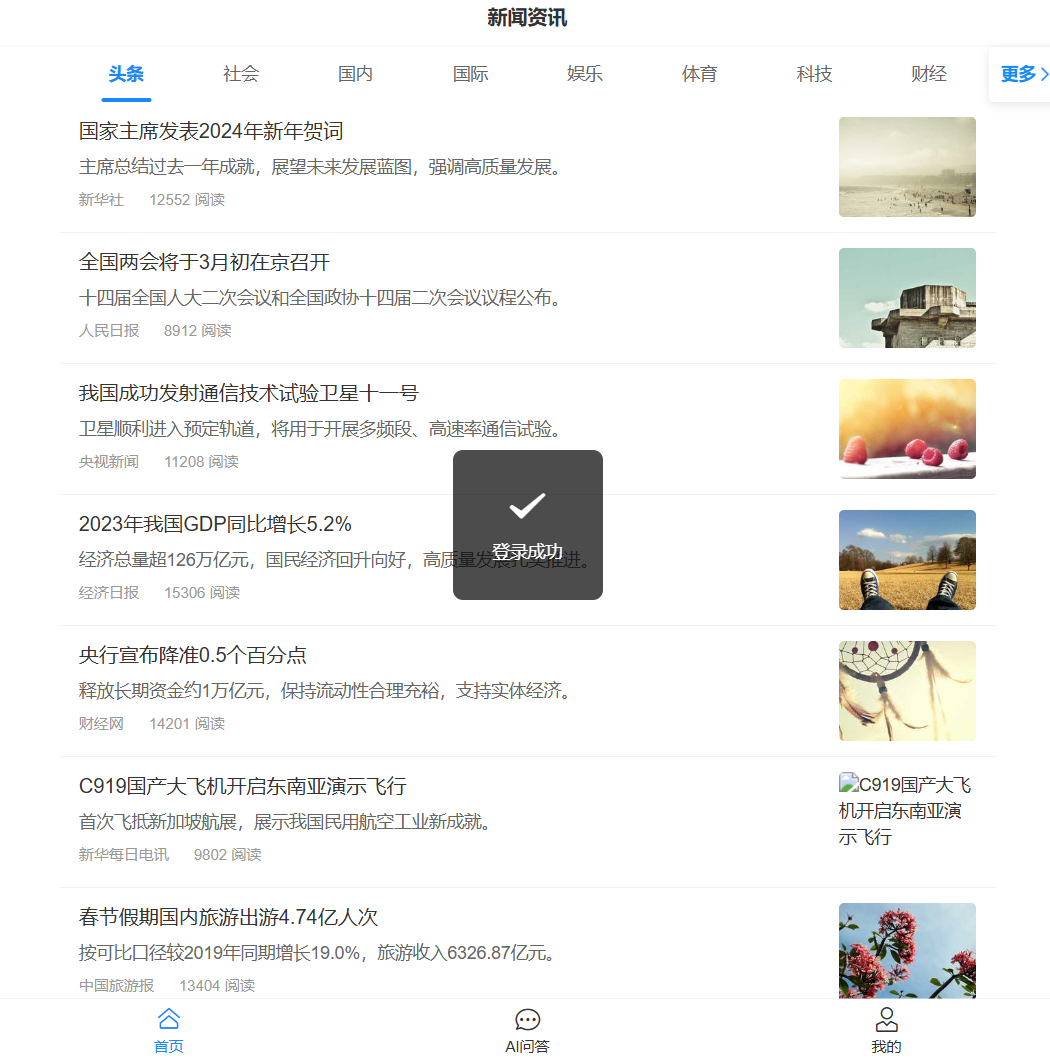The image size is (1050, 1060).
Task: Open the 国际 tab
Action: (x=470, y=74)
